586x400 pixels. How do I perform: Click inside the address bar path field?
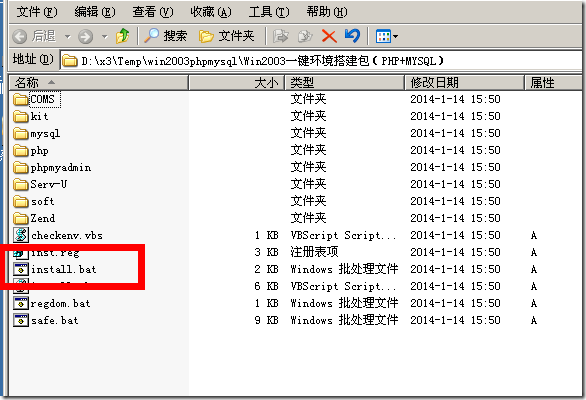pyautogui.click(x=321, y=61)
